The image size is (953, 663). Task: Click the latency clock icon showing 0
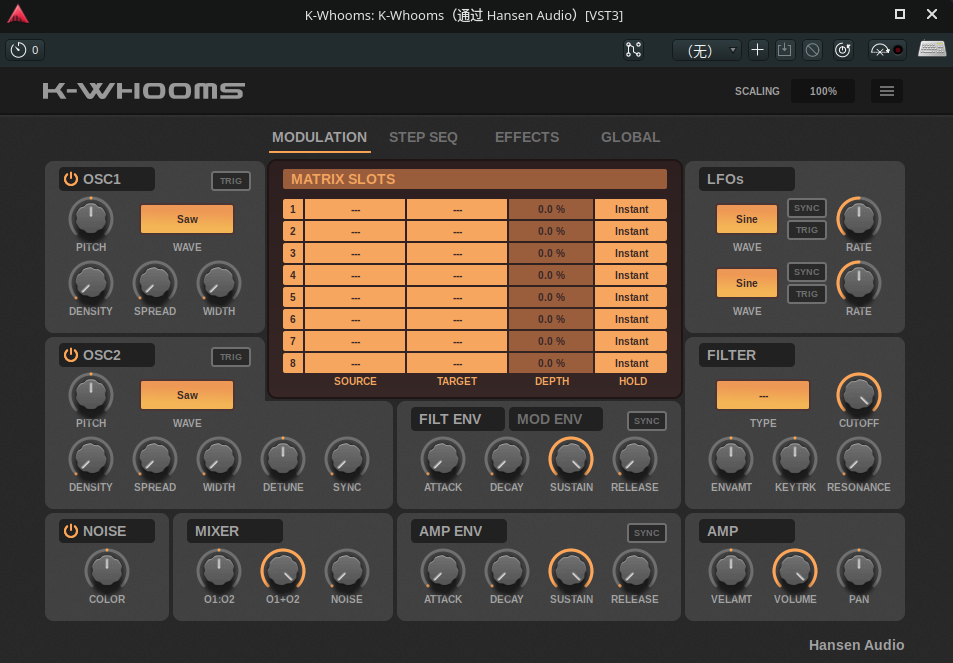[x=25, y=50]
